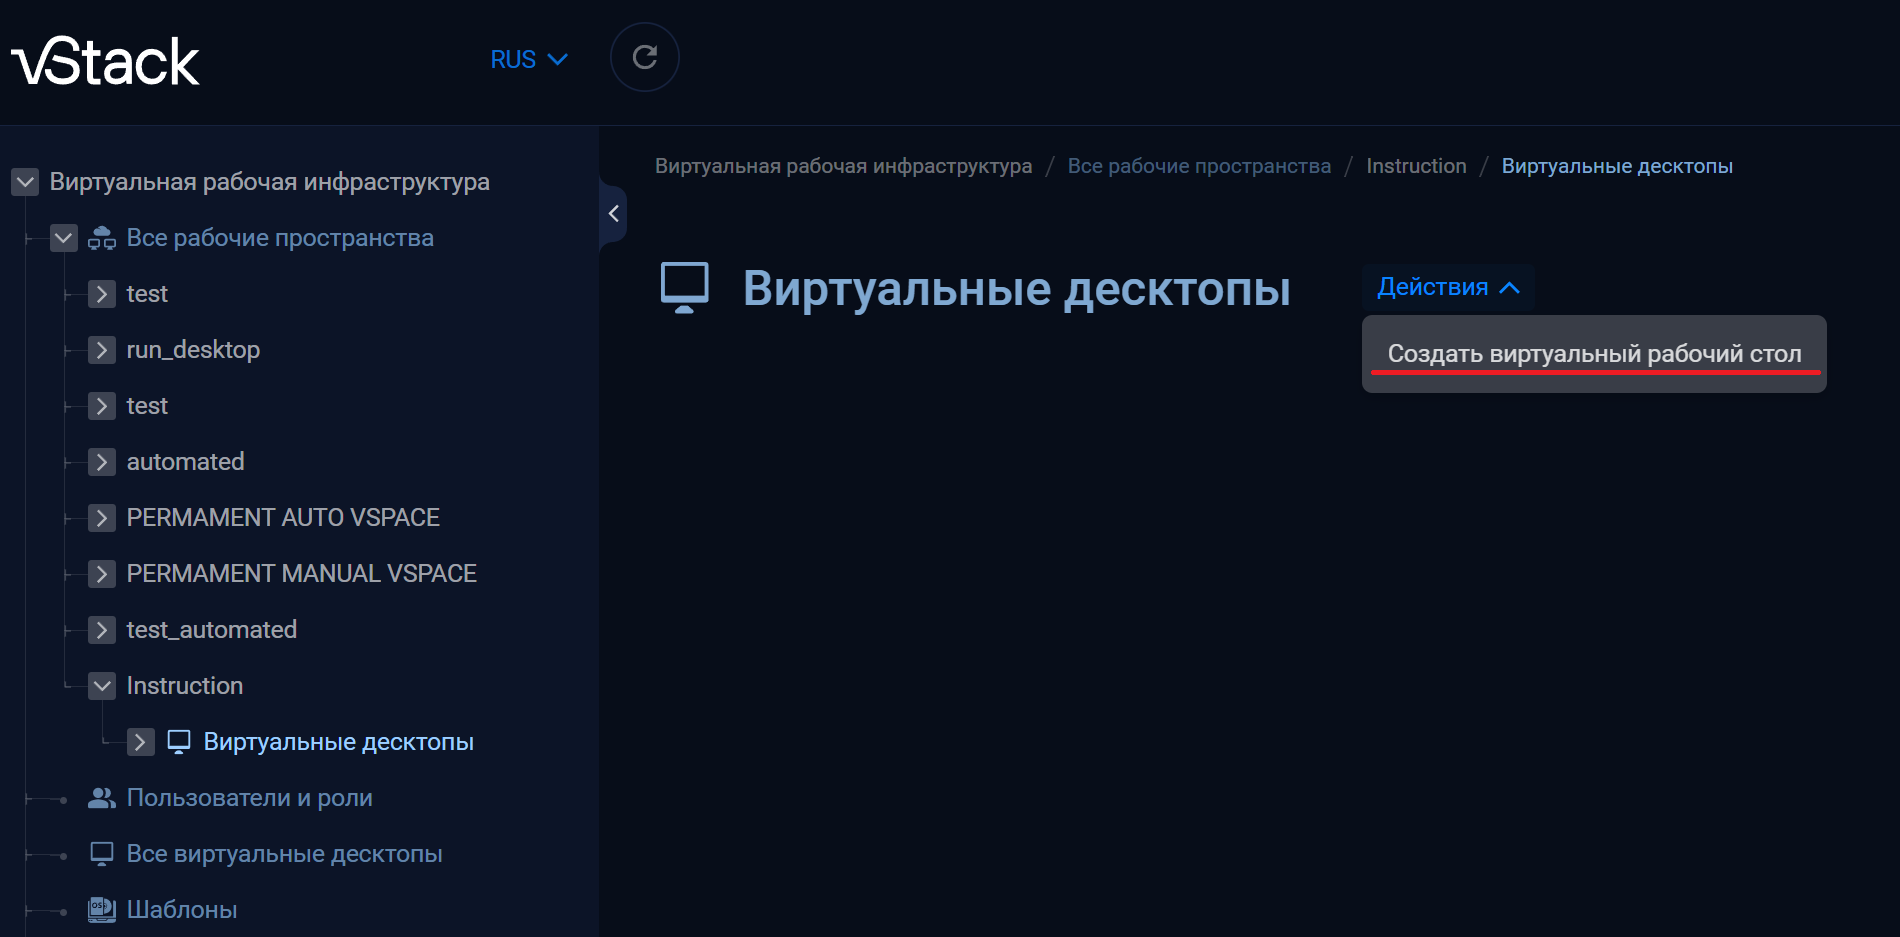Collapse the sidebar with arrow handle
The width and height of the screenshot is (1900, 937).
click(x=613, y=213)
